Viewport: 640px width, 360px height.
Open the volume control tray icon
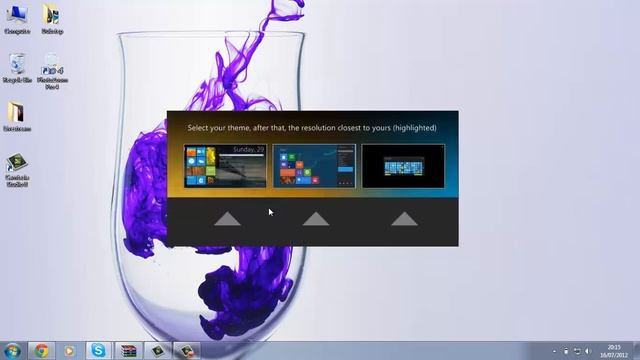(x=588, y=351)
